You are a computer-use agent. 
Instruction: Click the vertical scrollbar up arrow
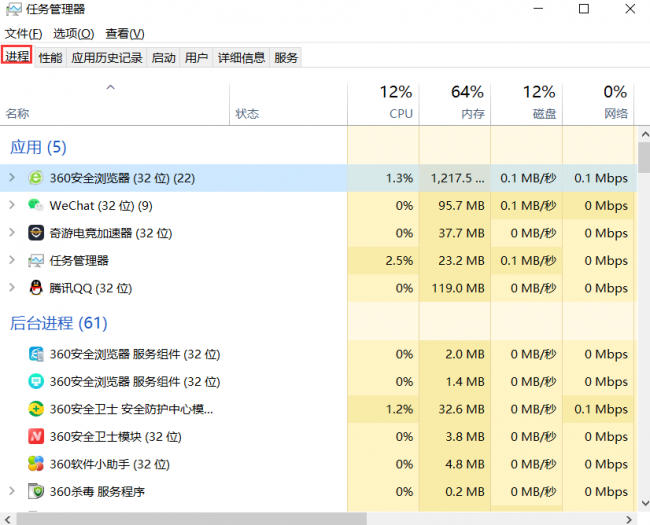point(645,134)
